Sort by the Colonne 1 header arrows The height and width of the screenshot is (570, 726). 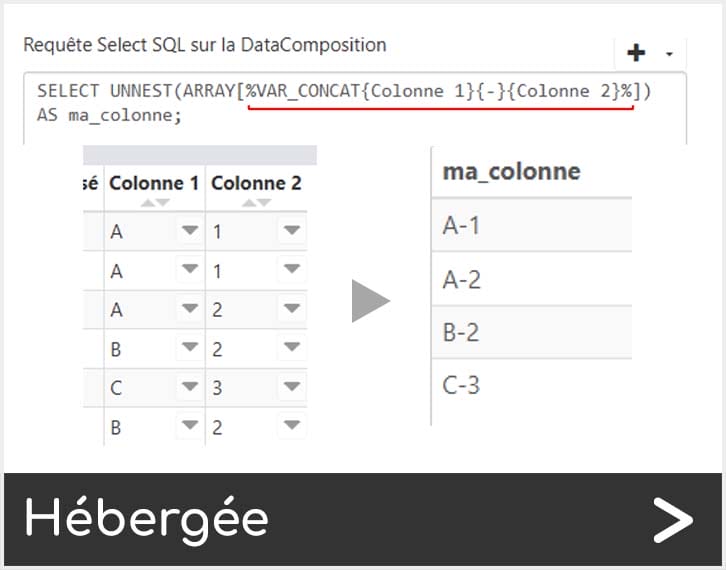[x=154, y=203]
